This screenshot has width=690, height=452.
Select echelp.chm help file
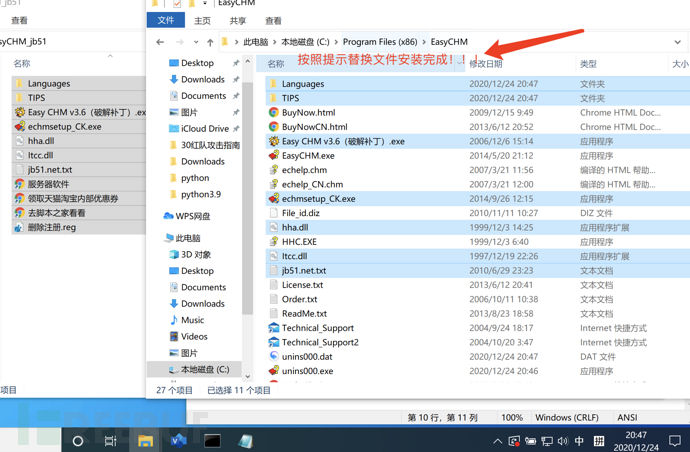(x=304, y=170)
